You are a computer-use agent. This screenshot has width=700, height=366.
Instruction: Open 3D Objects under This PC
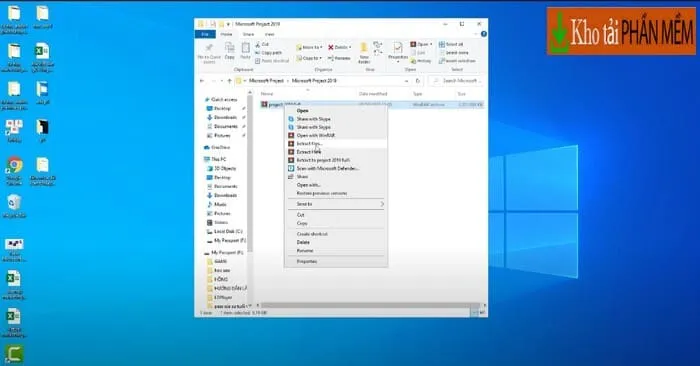click(x=222, y=169)
